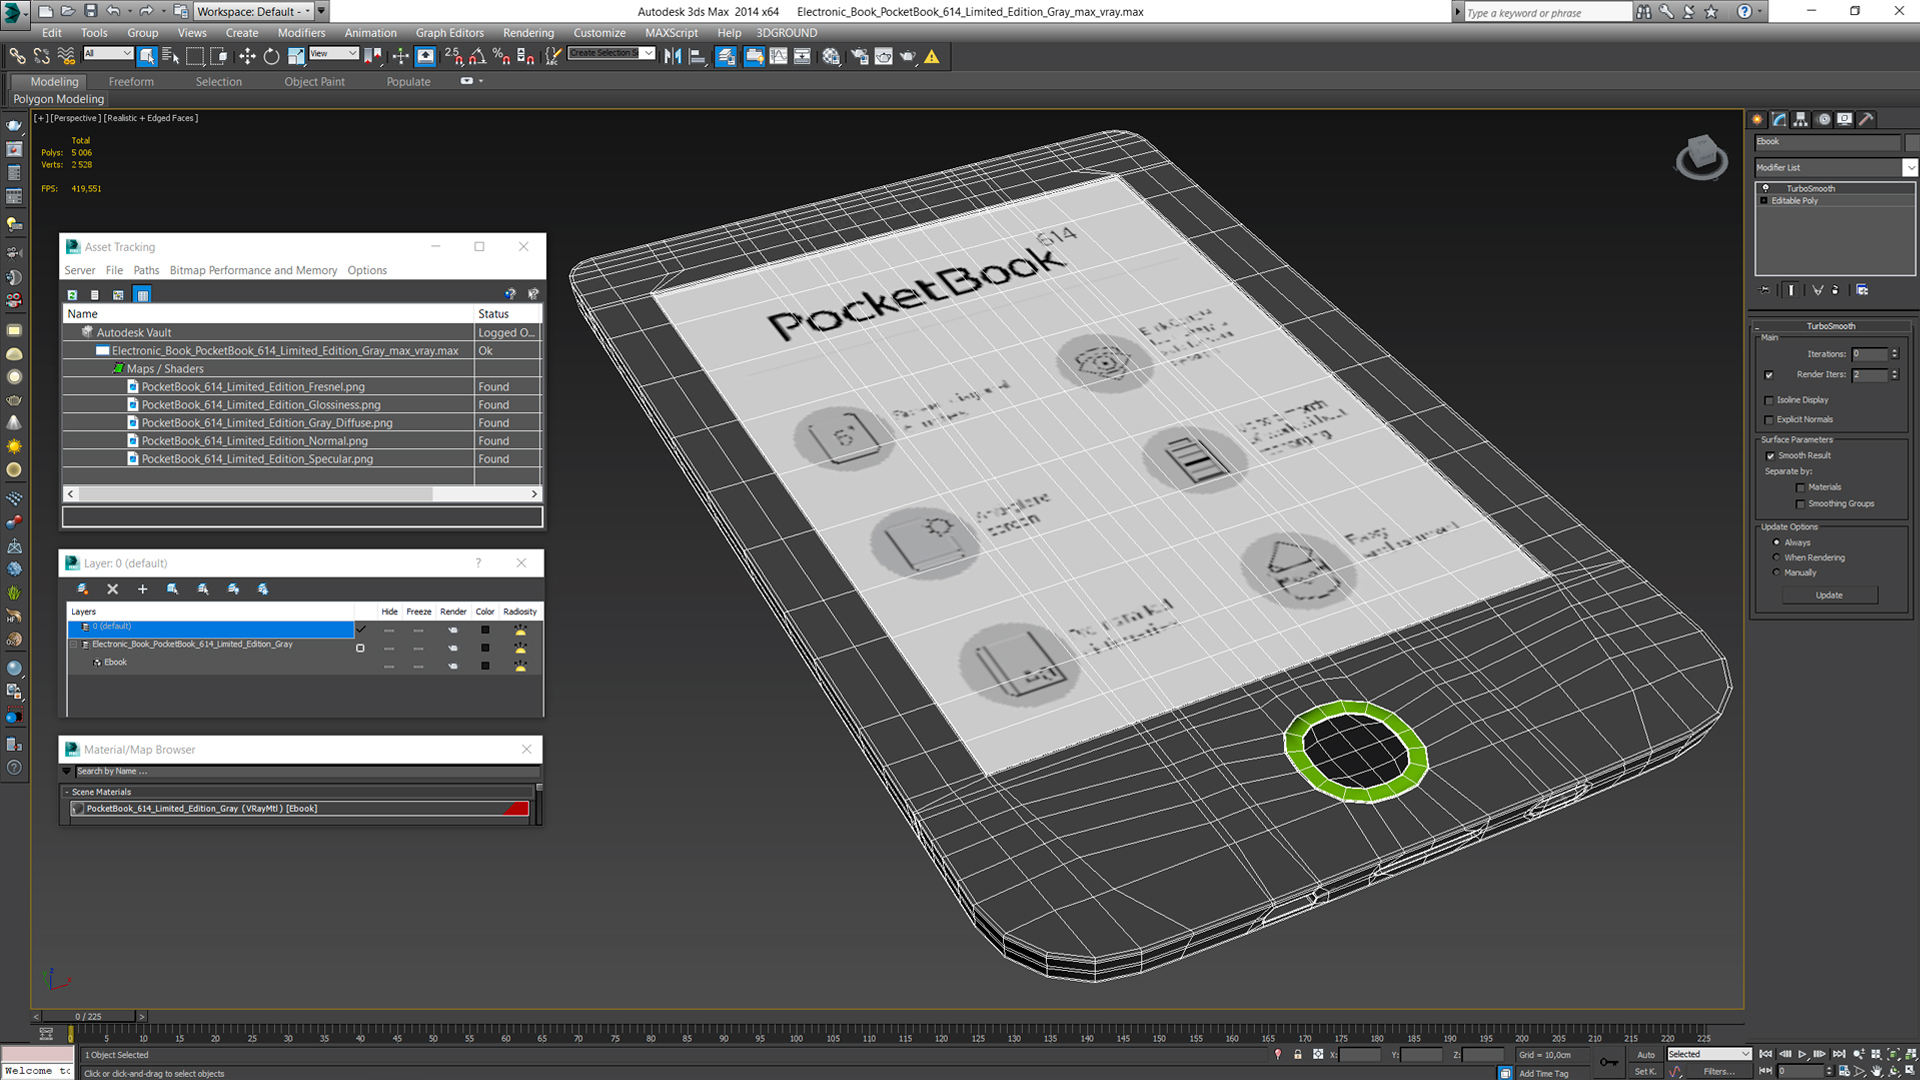Toggle the Percent Snap tool
The image size is (1920, 1080).
[x=502, y=56]
